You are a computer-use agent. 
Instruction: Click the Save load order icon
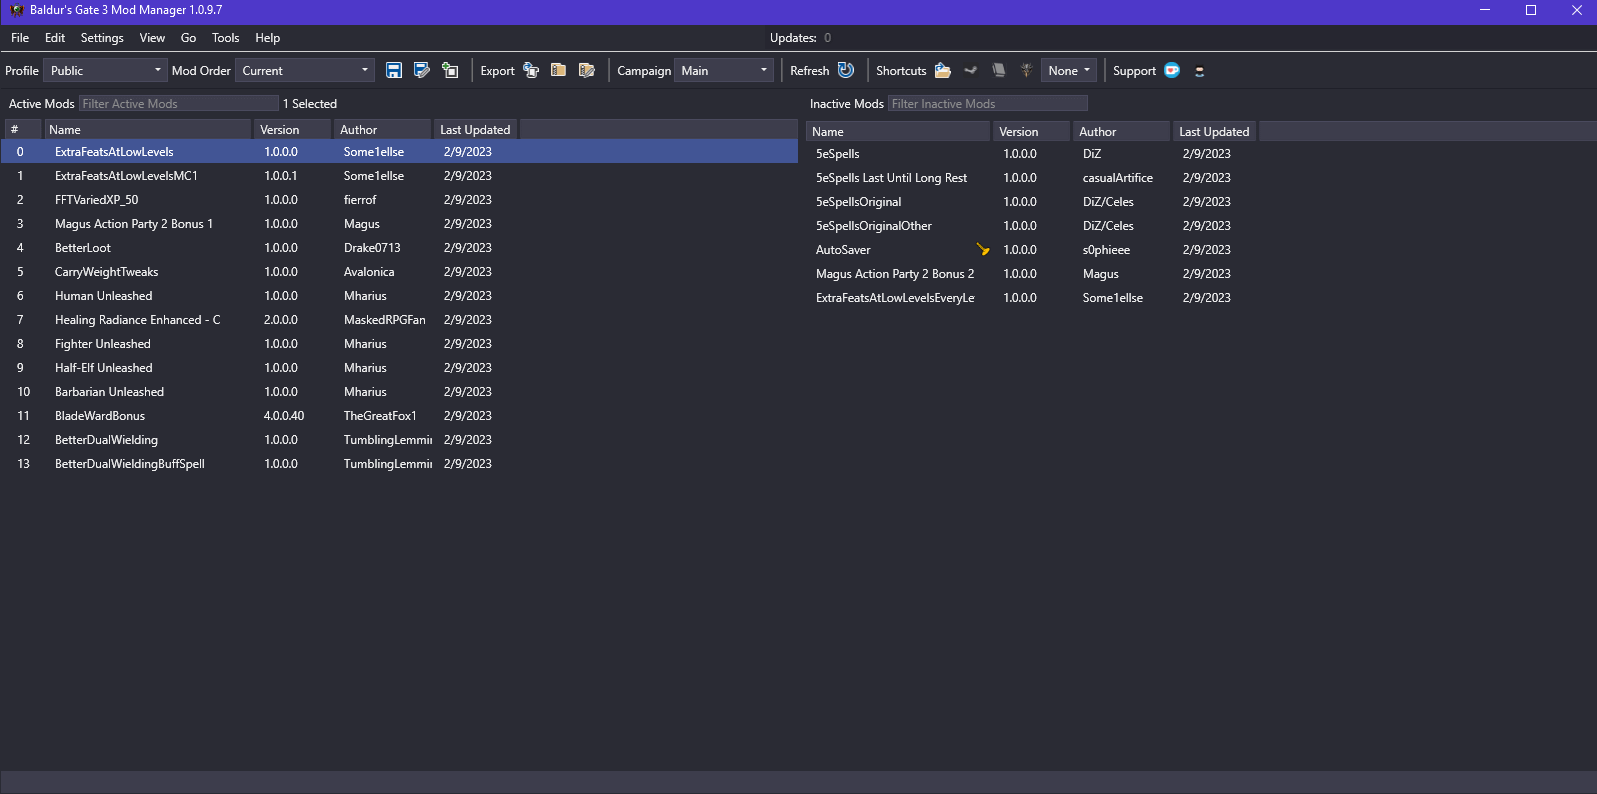coord(394,70)
